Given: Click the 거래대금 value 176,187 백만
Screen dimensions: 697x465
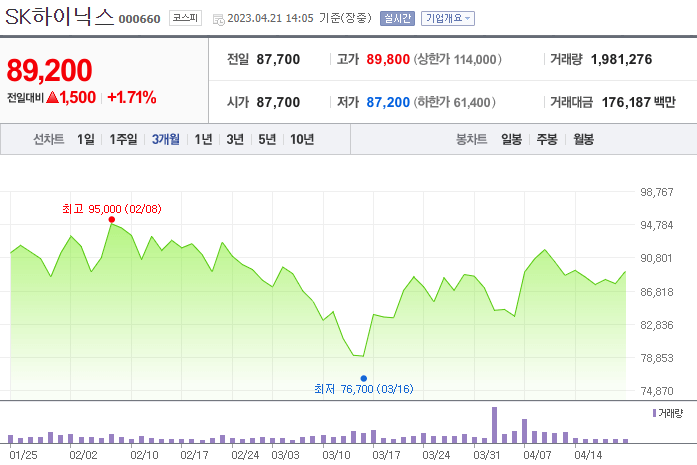Looking at the screenshot, I should (x=638, y=102).
